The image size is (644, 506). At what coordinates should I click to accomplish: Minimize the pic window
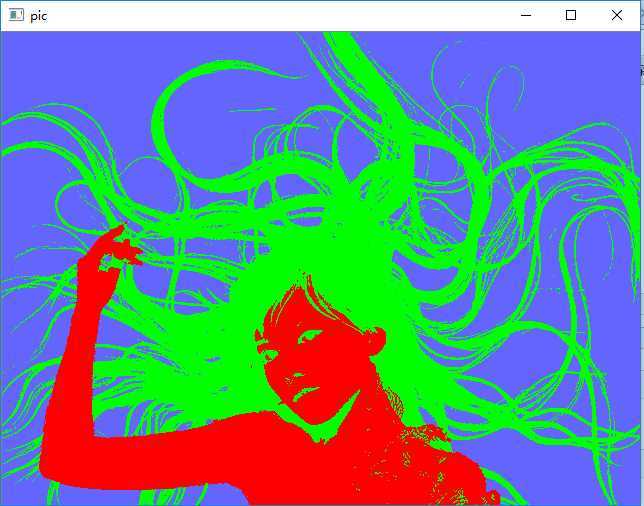(x=526, y=16)
